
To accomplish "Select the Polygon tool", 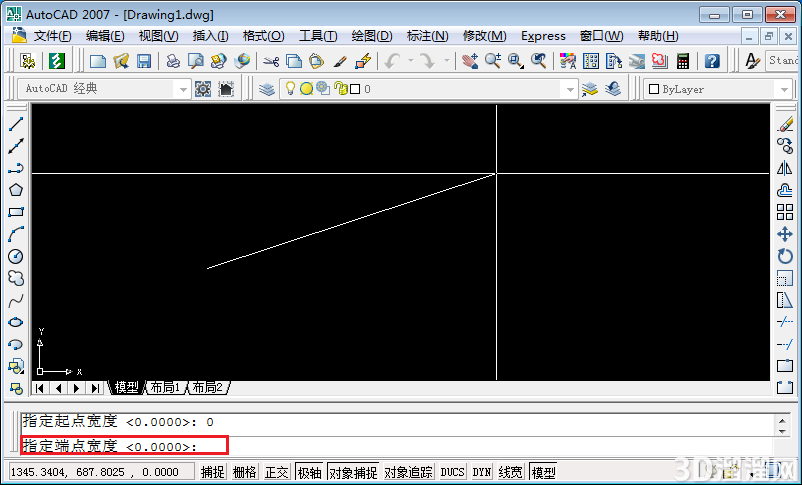I will point(16,190).
